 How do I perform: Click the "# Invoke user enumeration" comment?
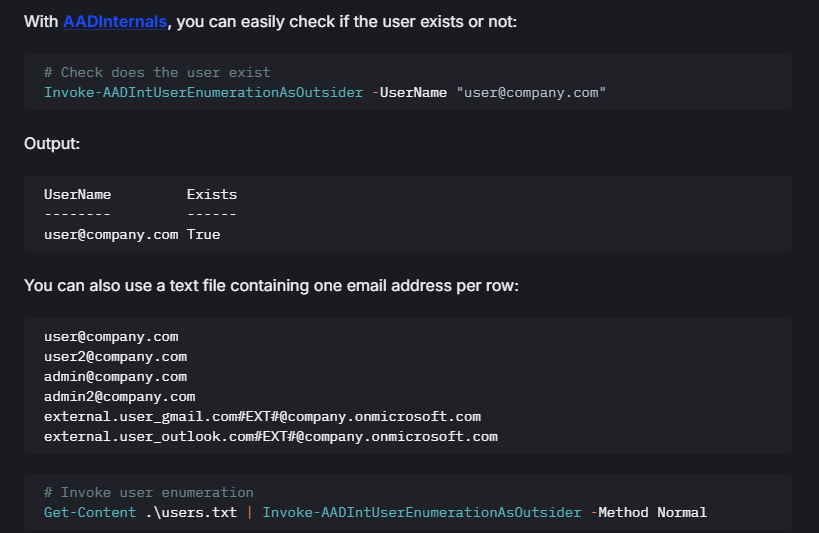coord(149,492)
